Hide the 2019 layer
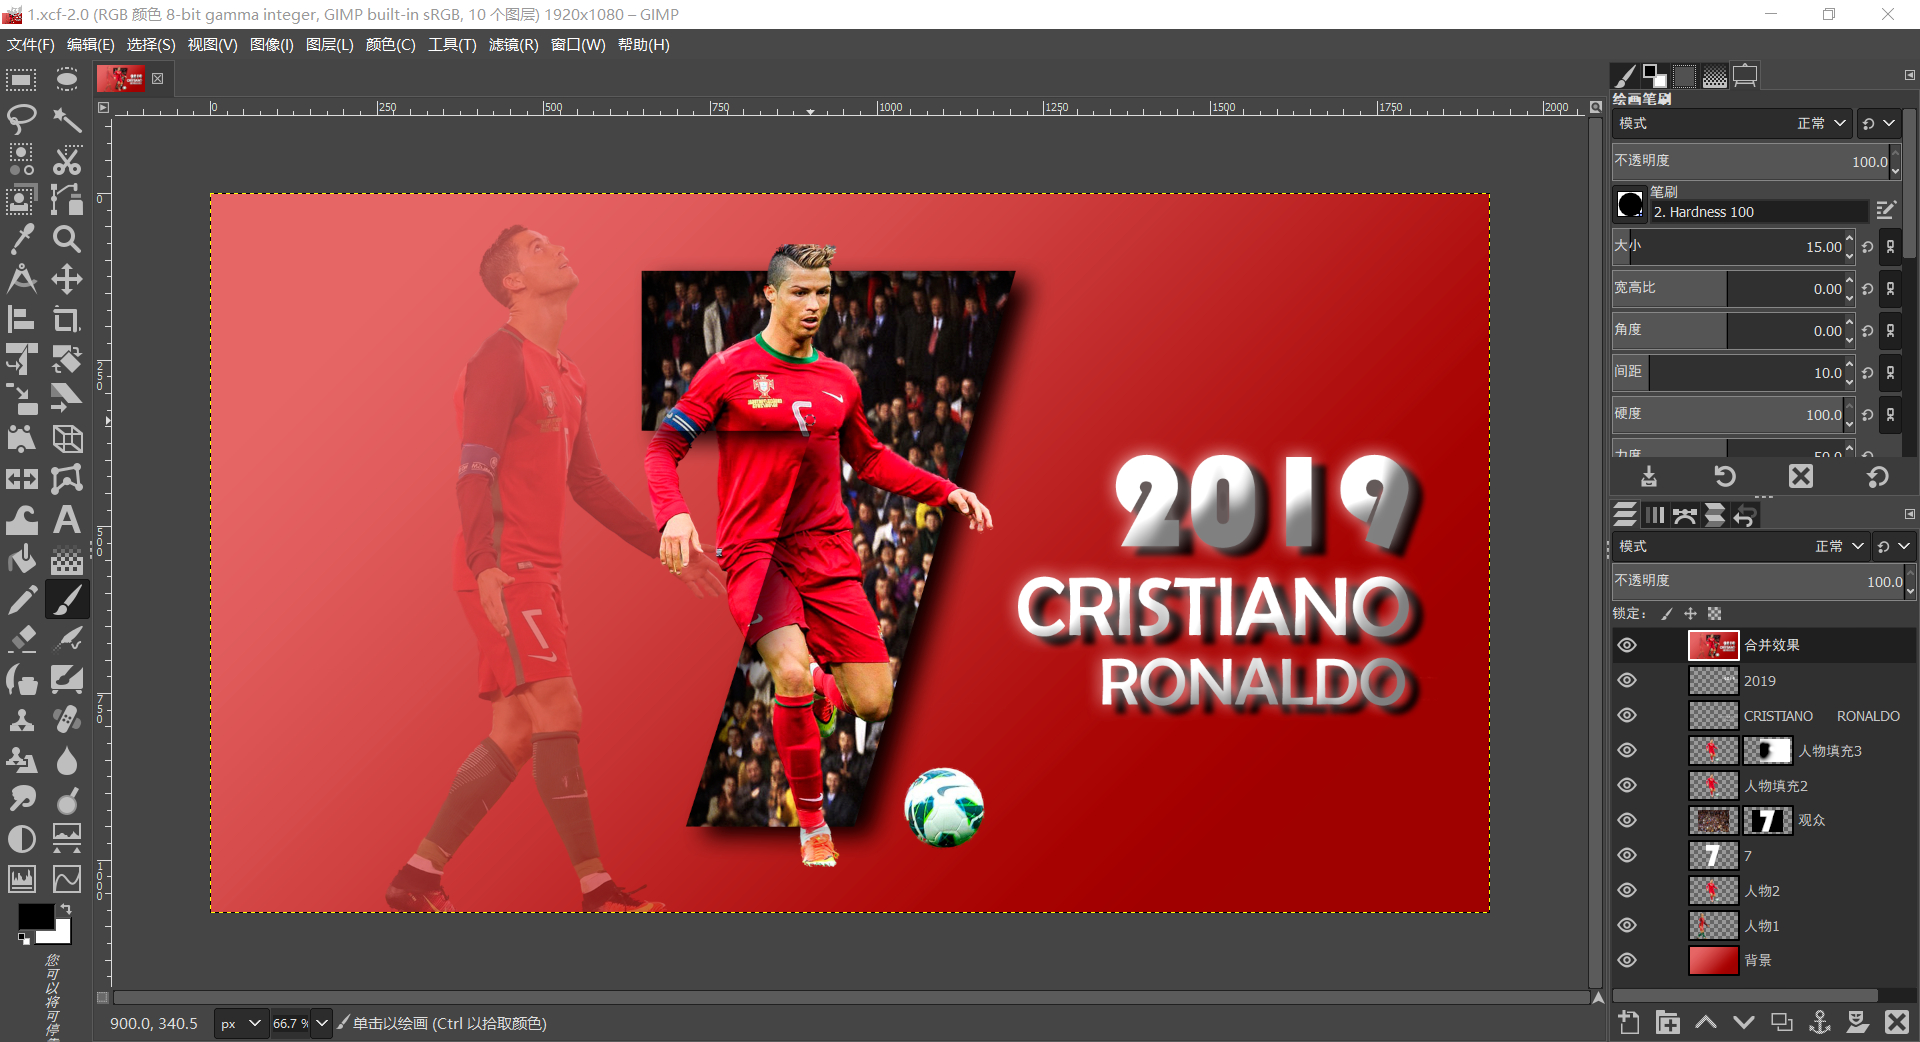Viewport: 1920px width, 1042px height. [1628, 680]
